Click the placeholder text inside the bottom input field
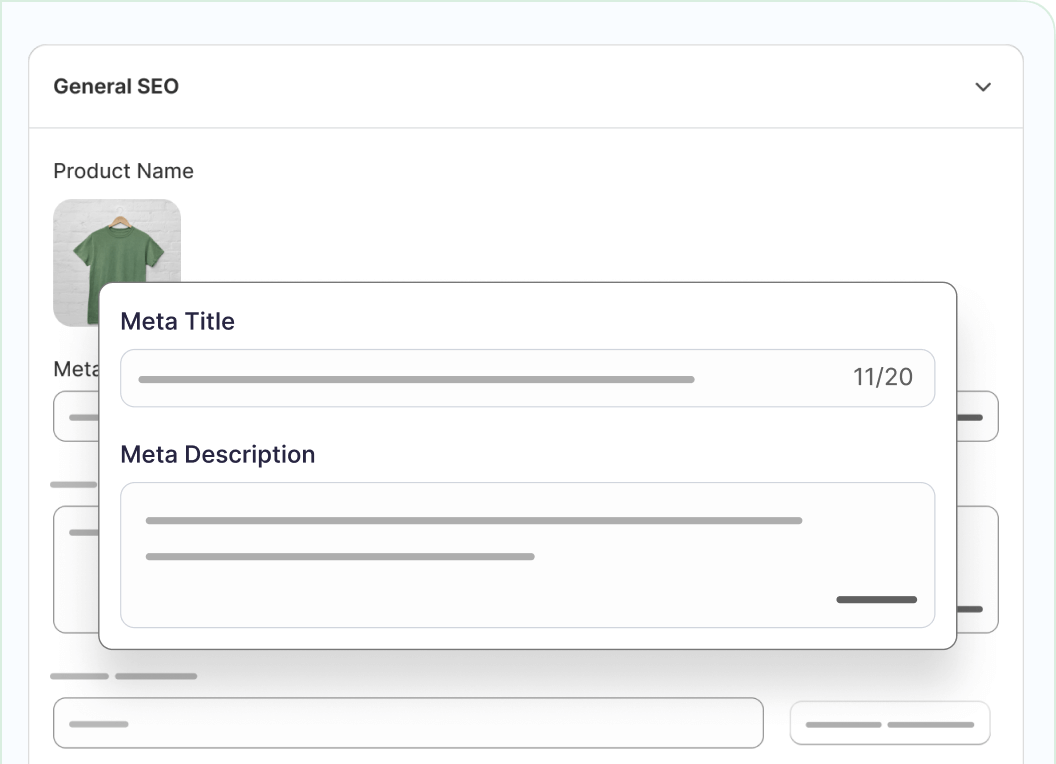1056x764 pixels. point(99,723)
